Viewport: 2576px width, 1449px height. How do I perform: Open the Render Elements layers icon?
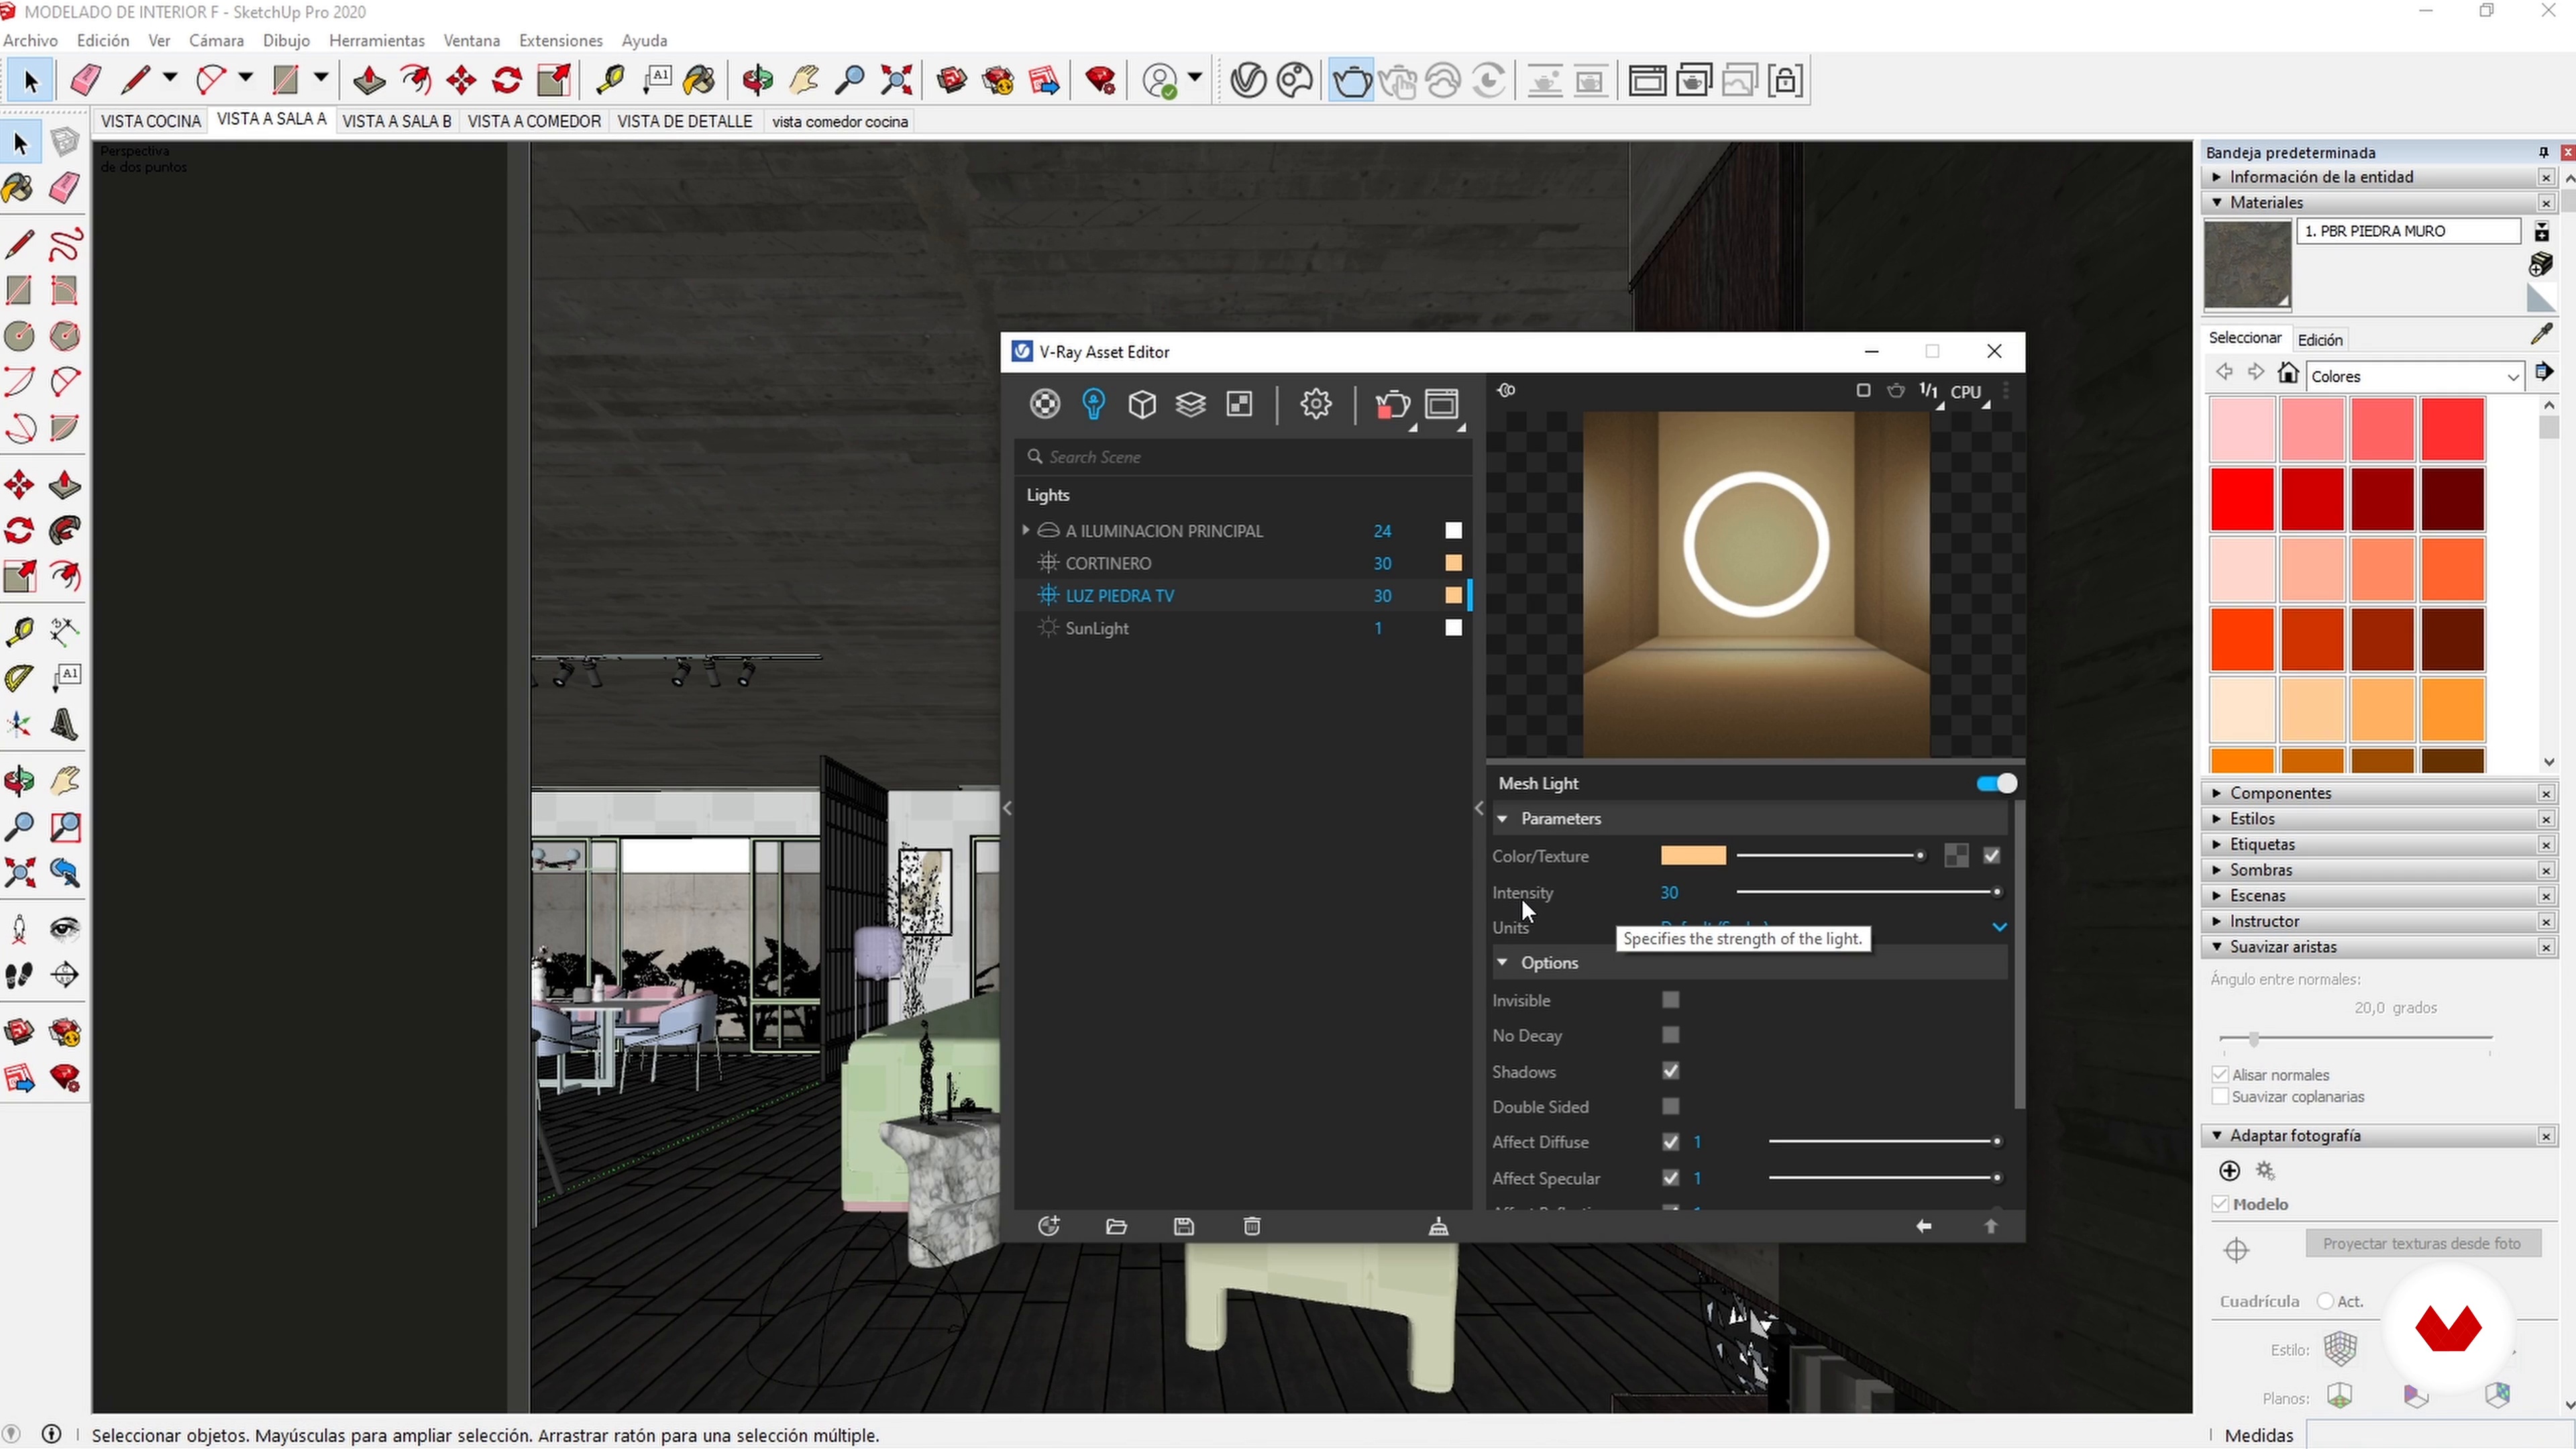[1190, 404]
